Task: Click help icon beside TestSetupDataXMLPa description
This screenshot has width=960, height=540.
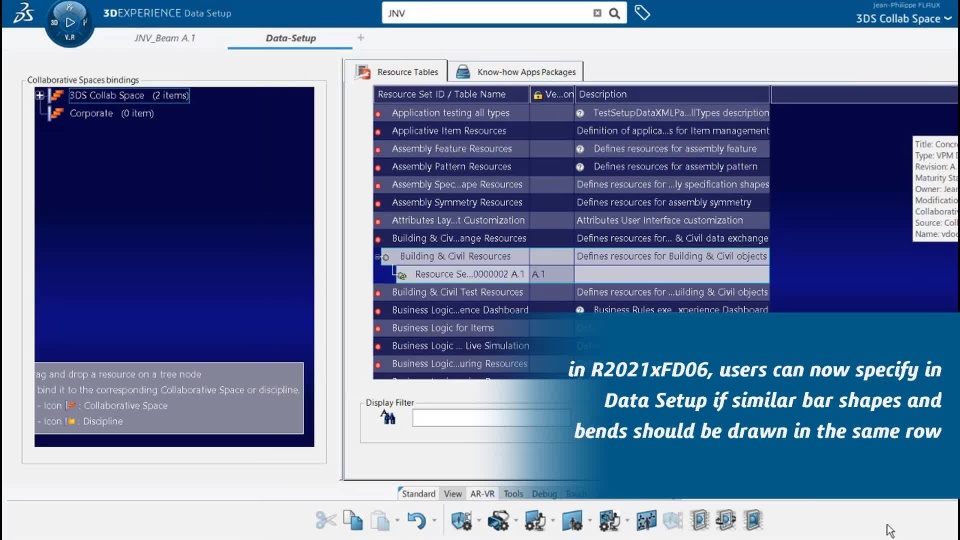Action: 580,113
